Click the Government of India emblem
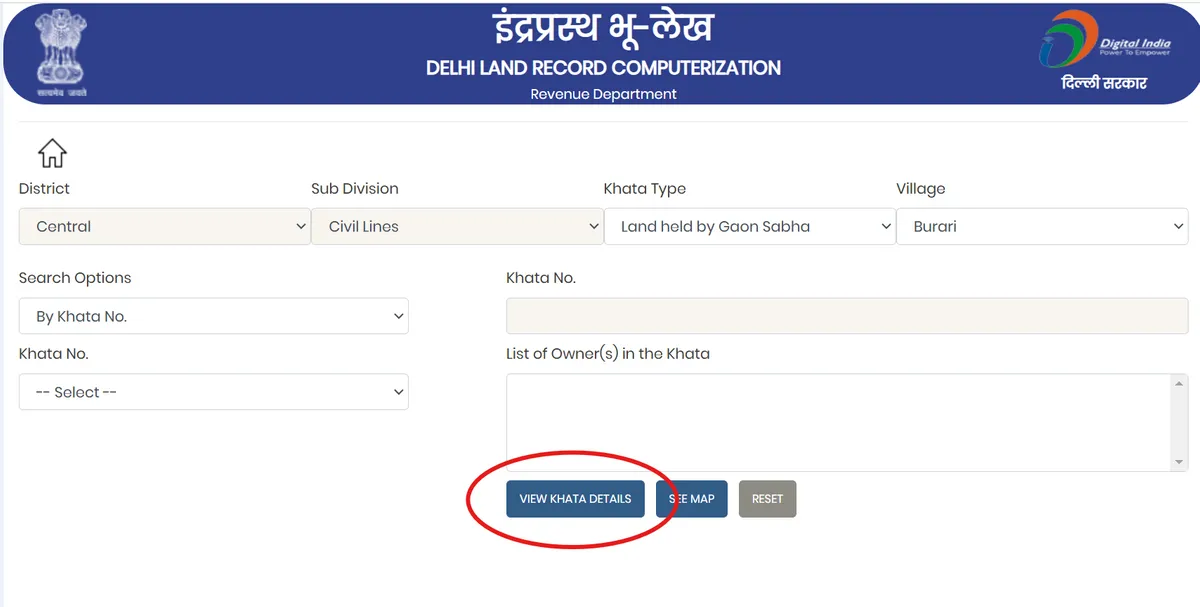The width and height of the screenshot is (1200, 607). (x=62, y=52)
